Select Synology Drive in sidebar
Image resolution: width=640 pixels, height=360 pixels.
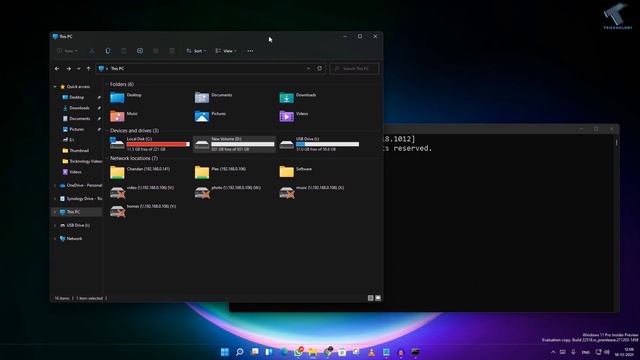click(84, 198)
